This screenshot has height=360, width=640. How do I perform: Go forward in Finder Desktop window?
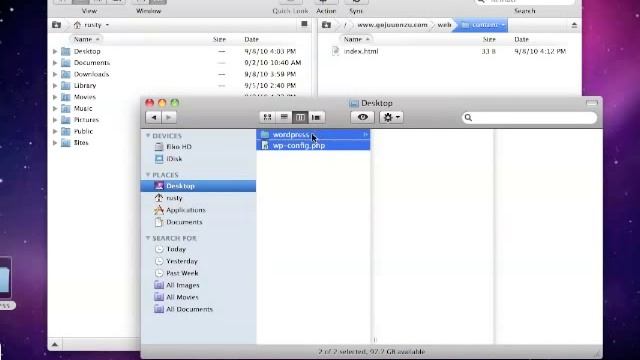(169, 118)
